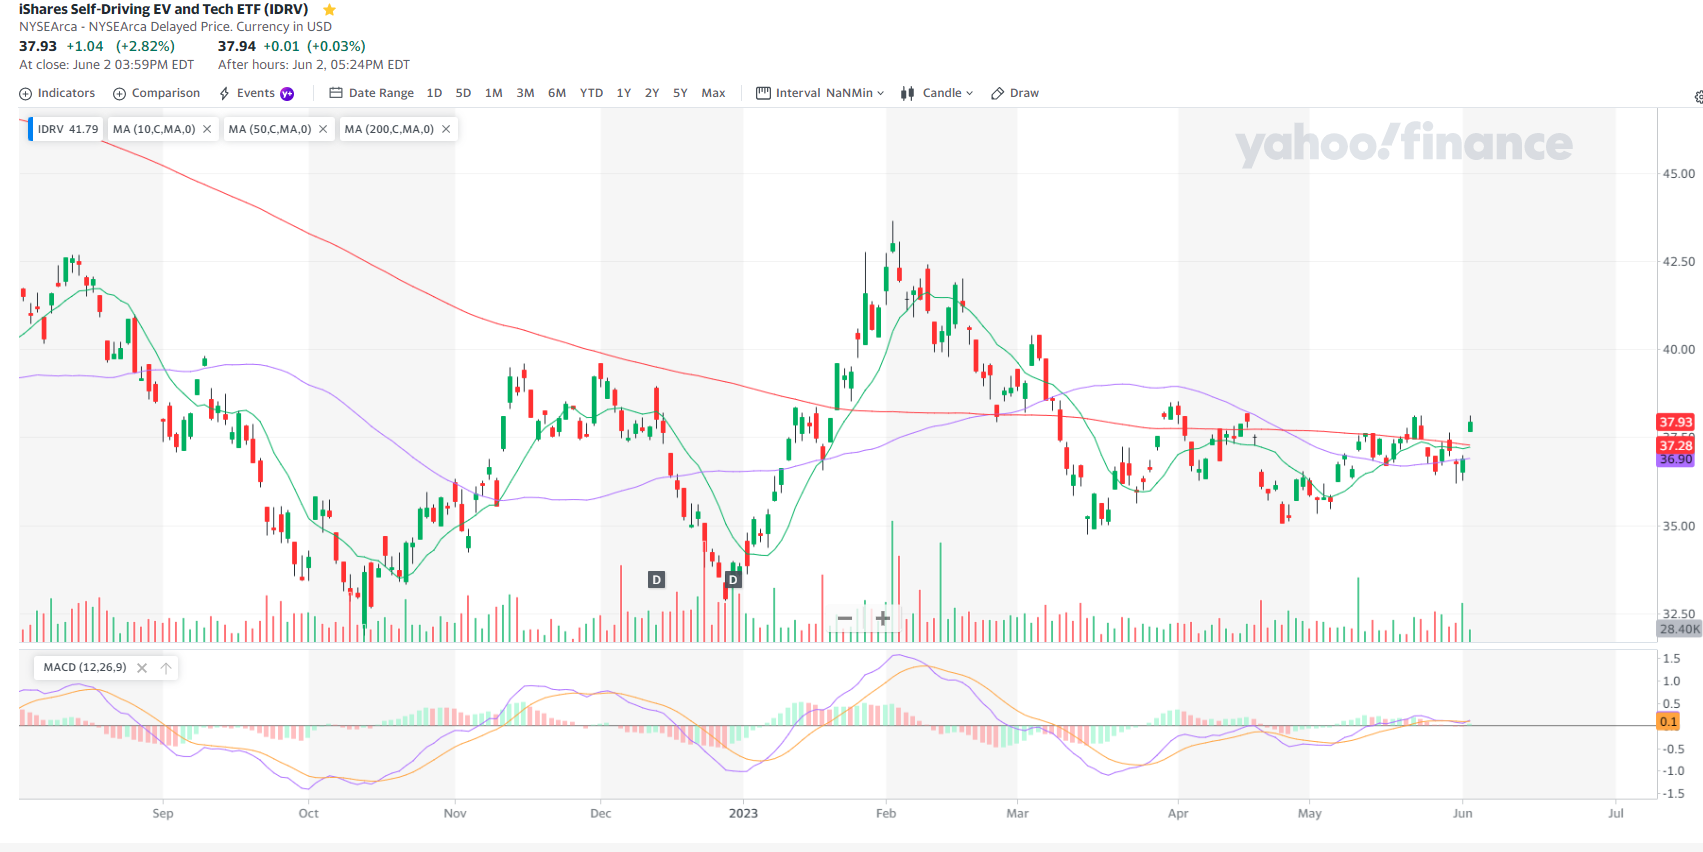The height and width of the screenshot is (852, 1703).
Task: Click the 36.90 purple MA price tag
Action: pyautogui.click(x=1676, y=460)
